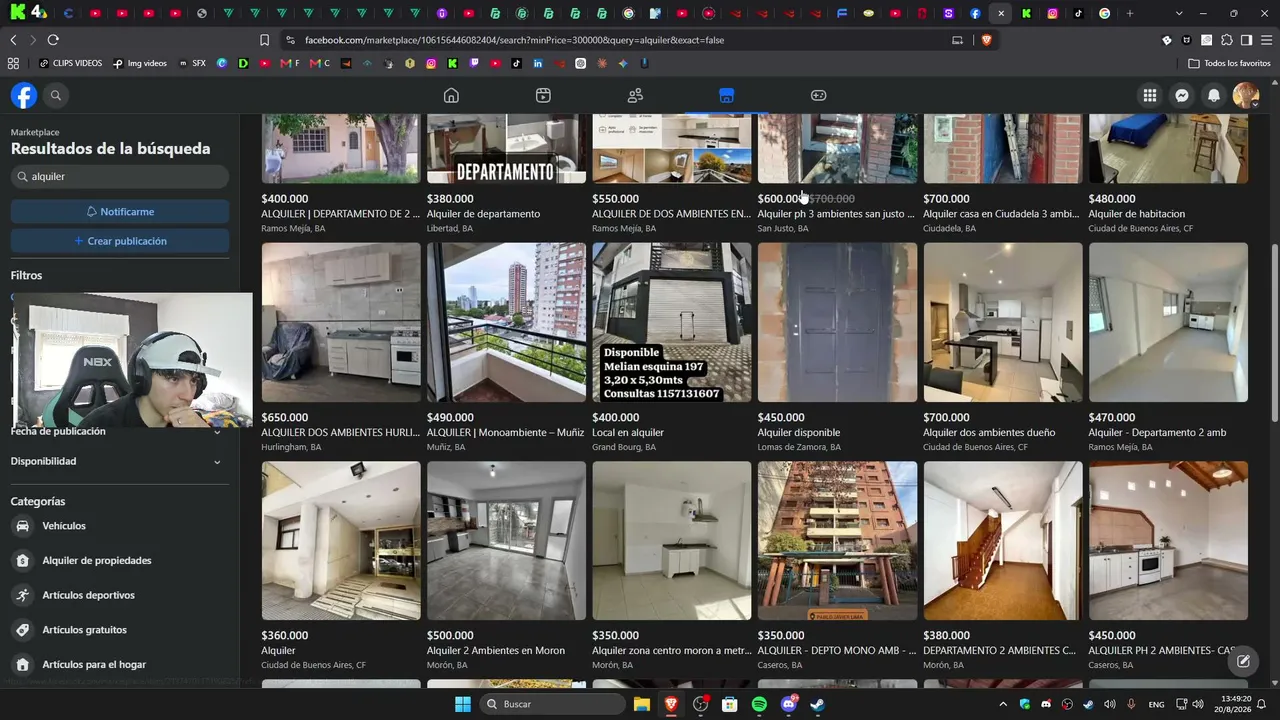The width and height of the screenshot is (1280, 720).
Task: Show hidden system tray icons
Action: click(x=1003, y=704)
